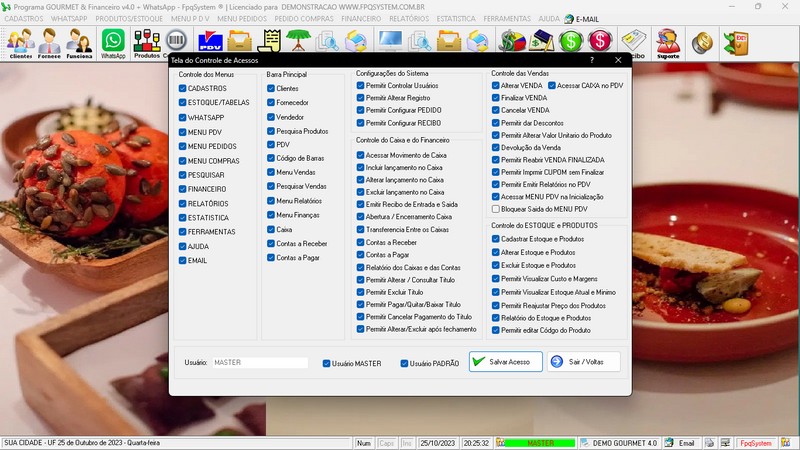The width and height of the screenshot is (800, 450).
Task: Open the E-MAIL menu item
Action: pos(582,19)
